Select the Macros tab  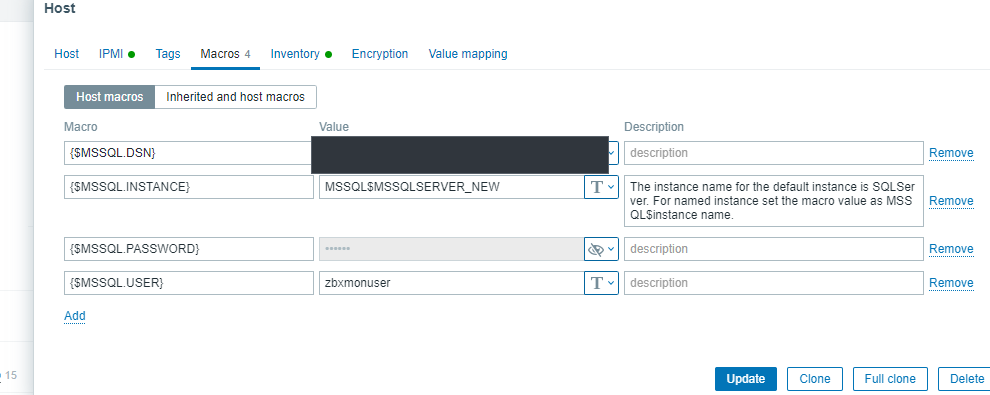pos(225,54)
